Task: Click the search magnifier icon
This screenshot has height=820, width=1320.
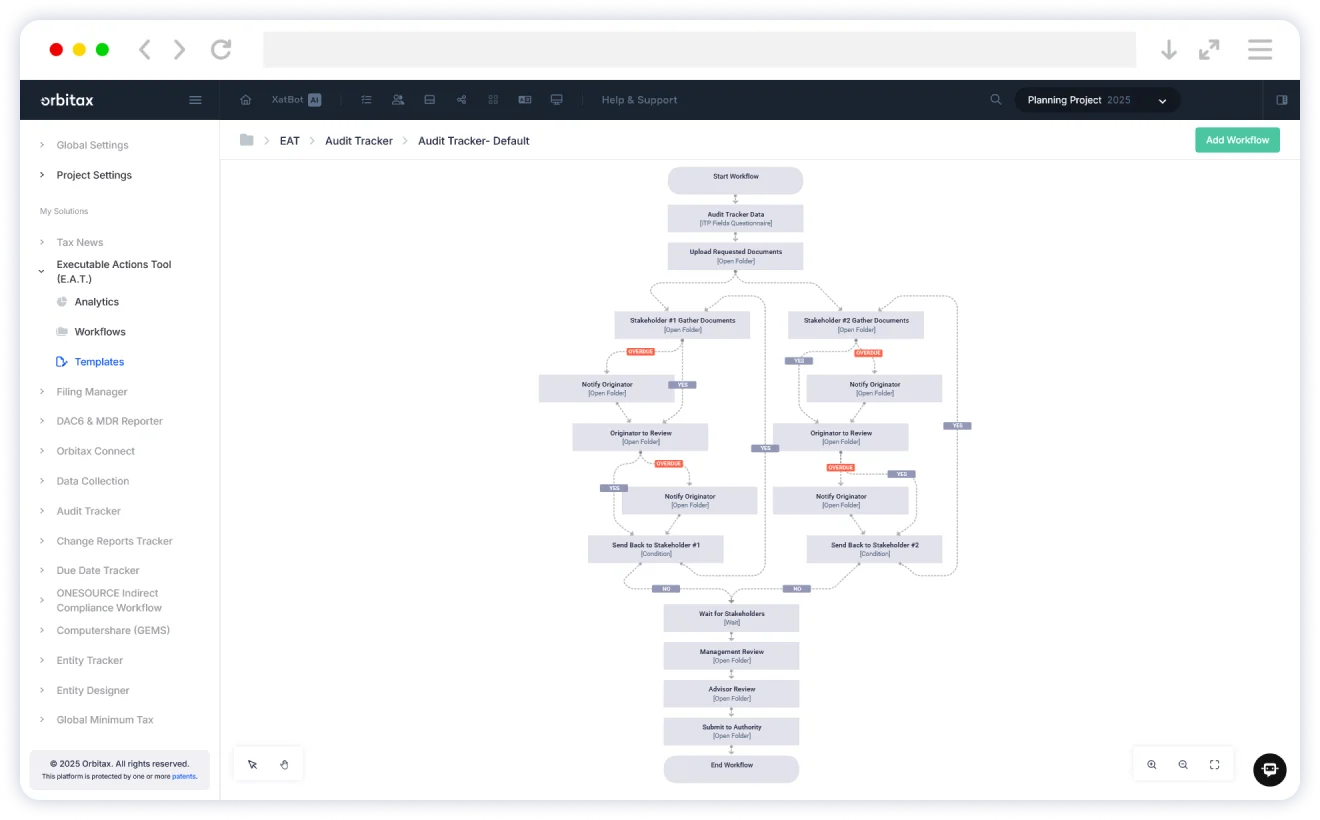Action: (995, 100)
